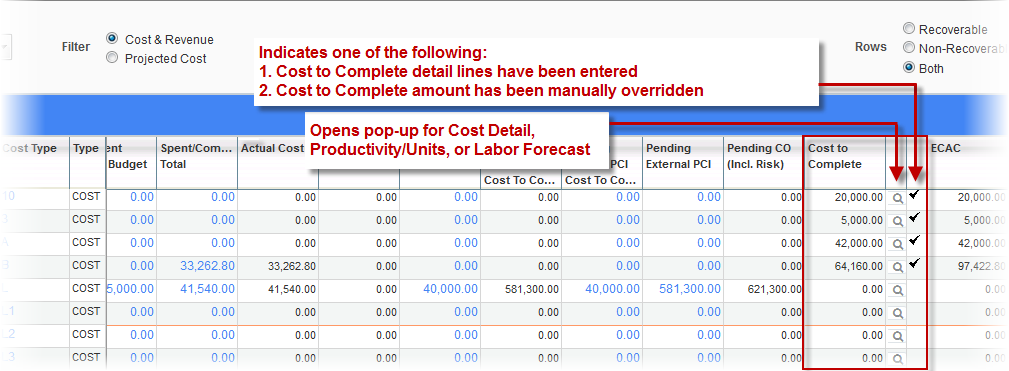Click the Pending External PCI column header
The height and width of the screenshot is (371, 1009).
[x=682, y=162]
